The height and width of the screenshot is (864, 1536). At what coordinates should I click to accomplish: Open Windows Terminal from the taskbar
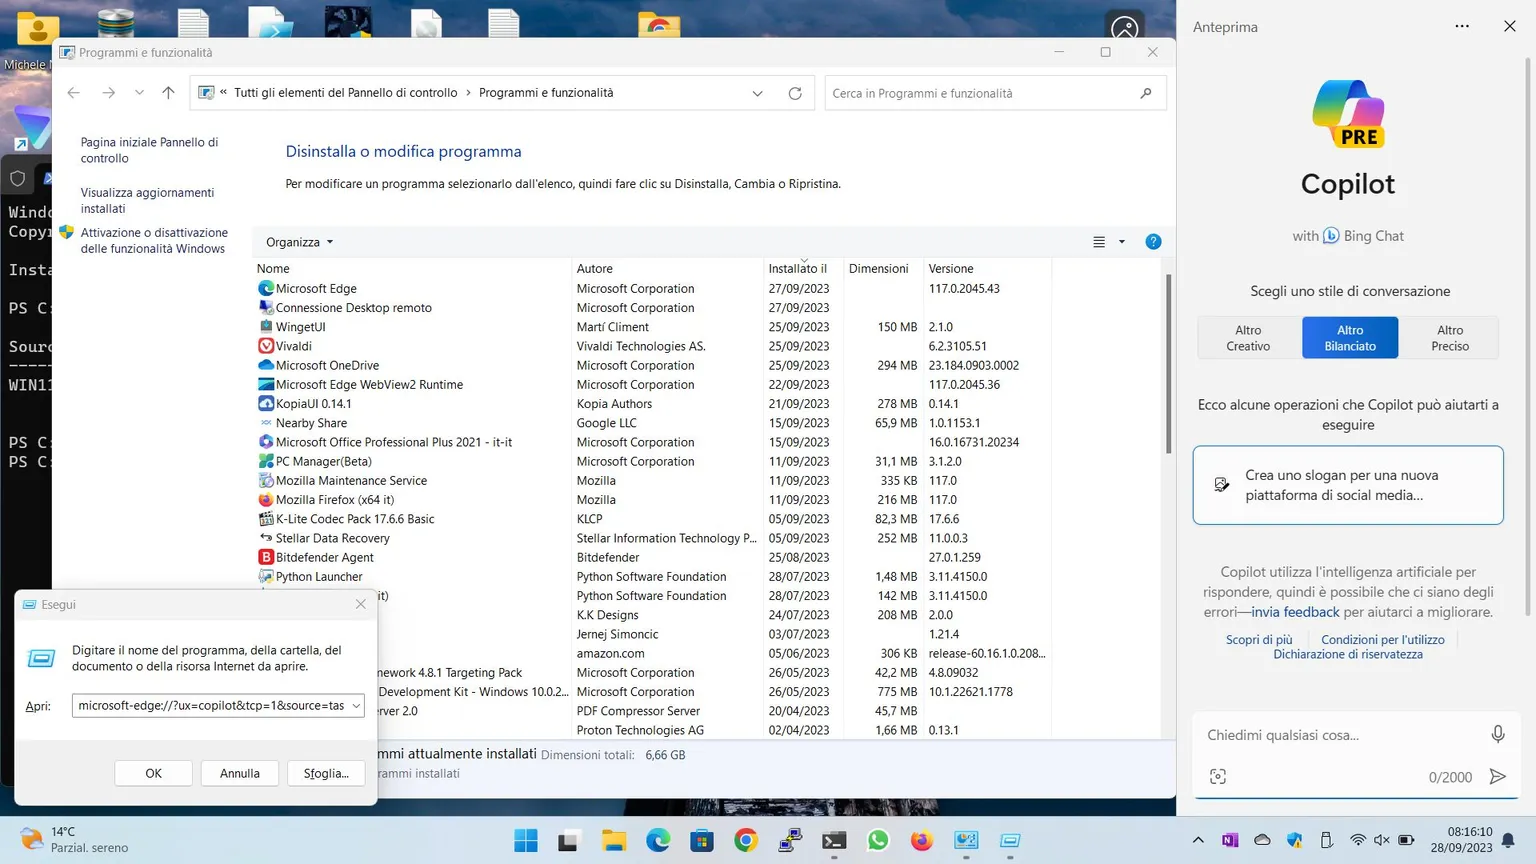tap(833, 841)
